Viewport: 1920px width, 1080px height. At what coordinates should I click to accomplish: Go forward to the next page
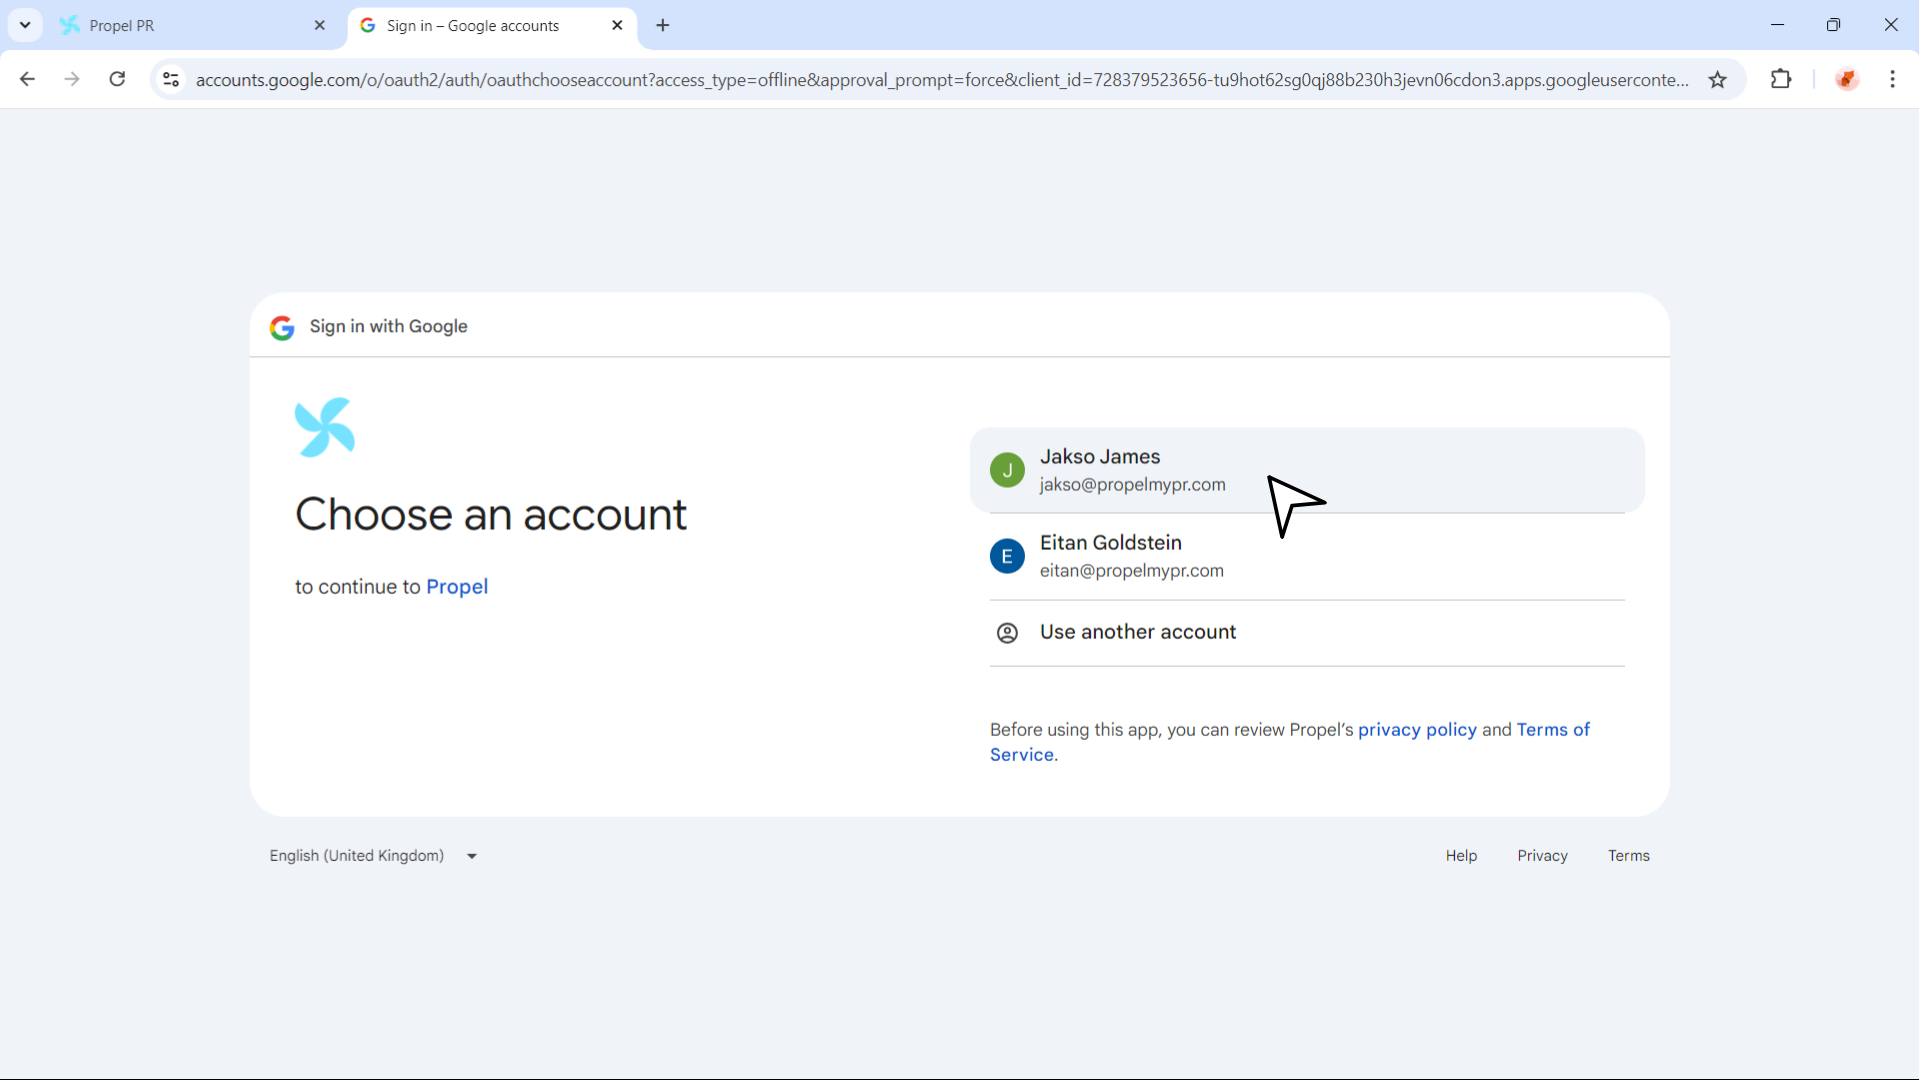[x=72, y=79]
